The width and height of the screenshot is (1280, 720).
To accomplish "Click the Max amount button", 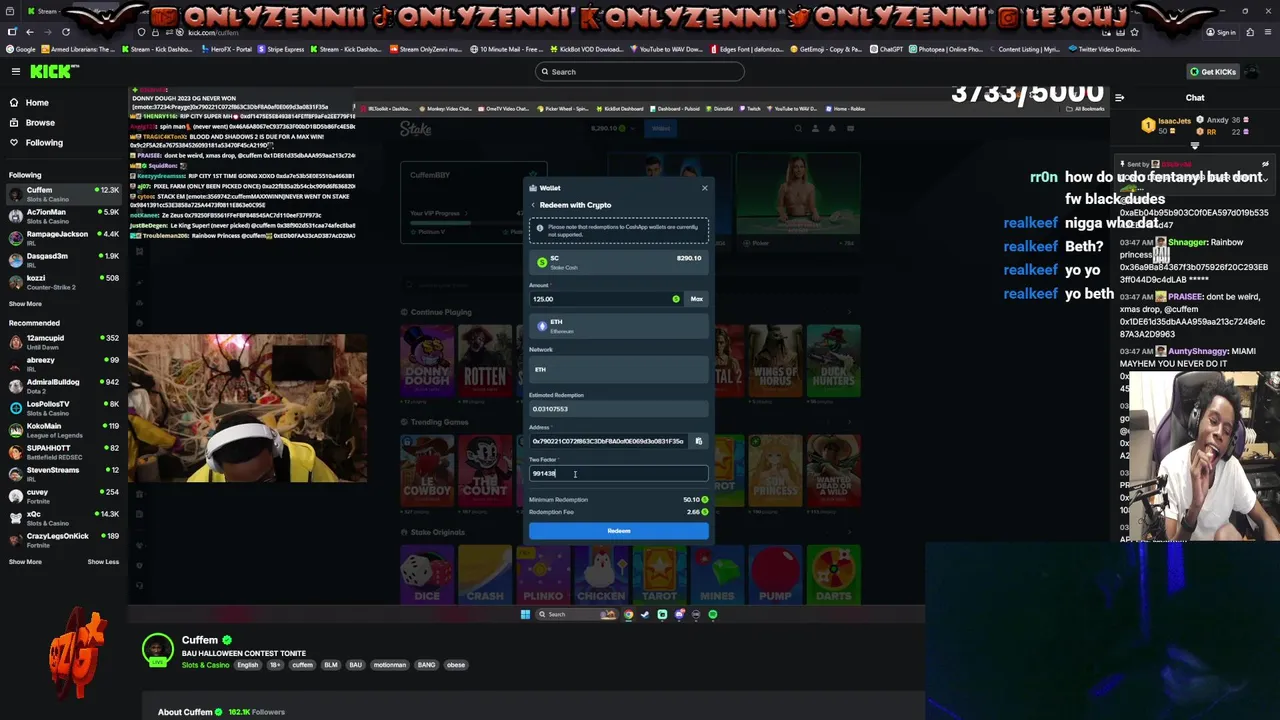I will click(696, 299).
